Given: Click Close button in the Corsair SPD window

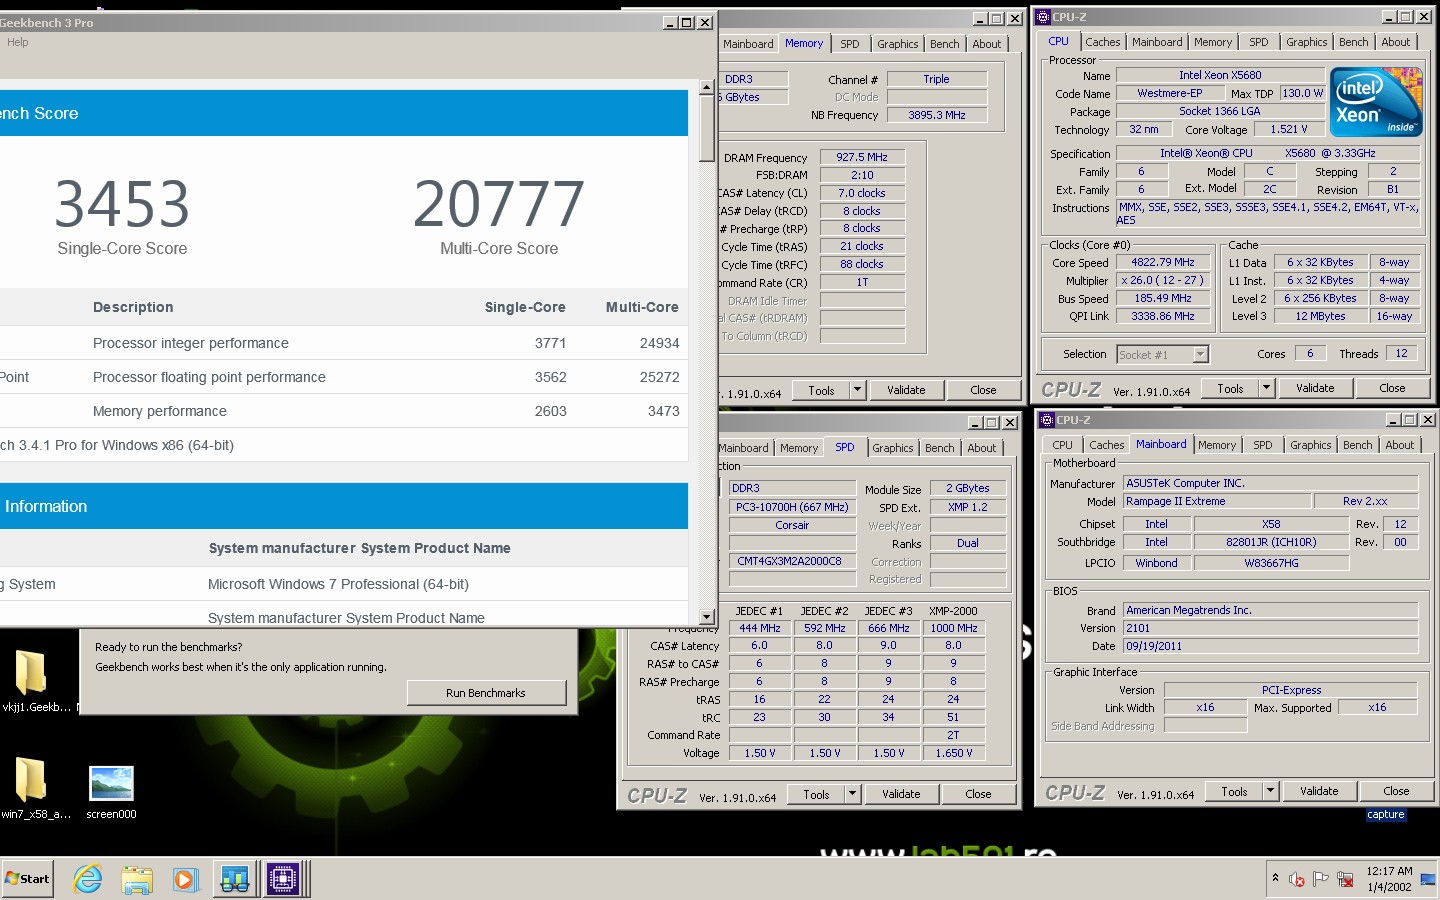Looking at the screenshot, I should click(x=978, y=794).
